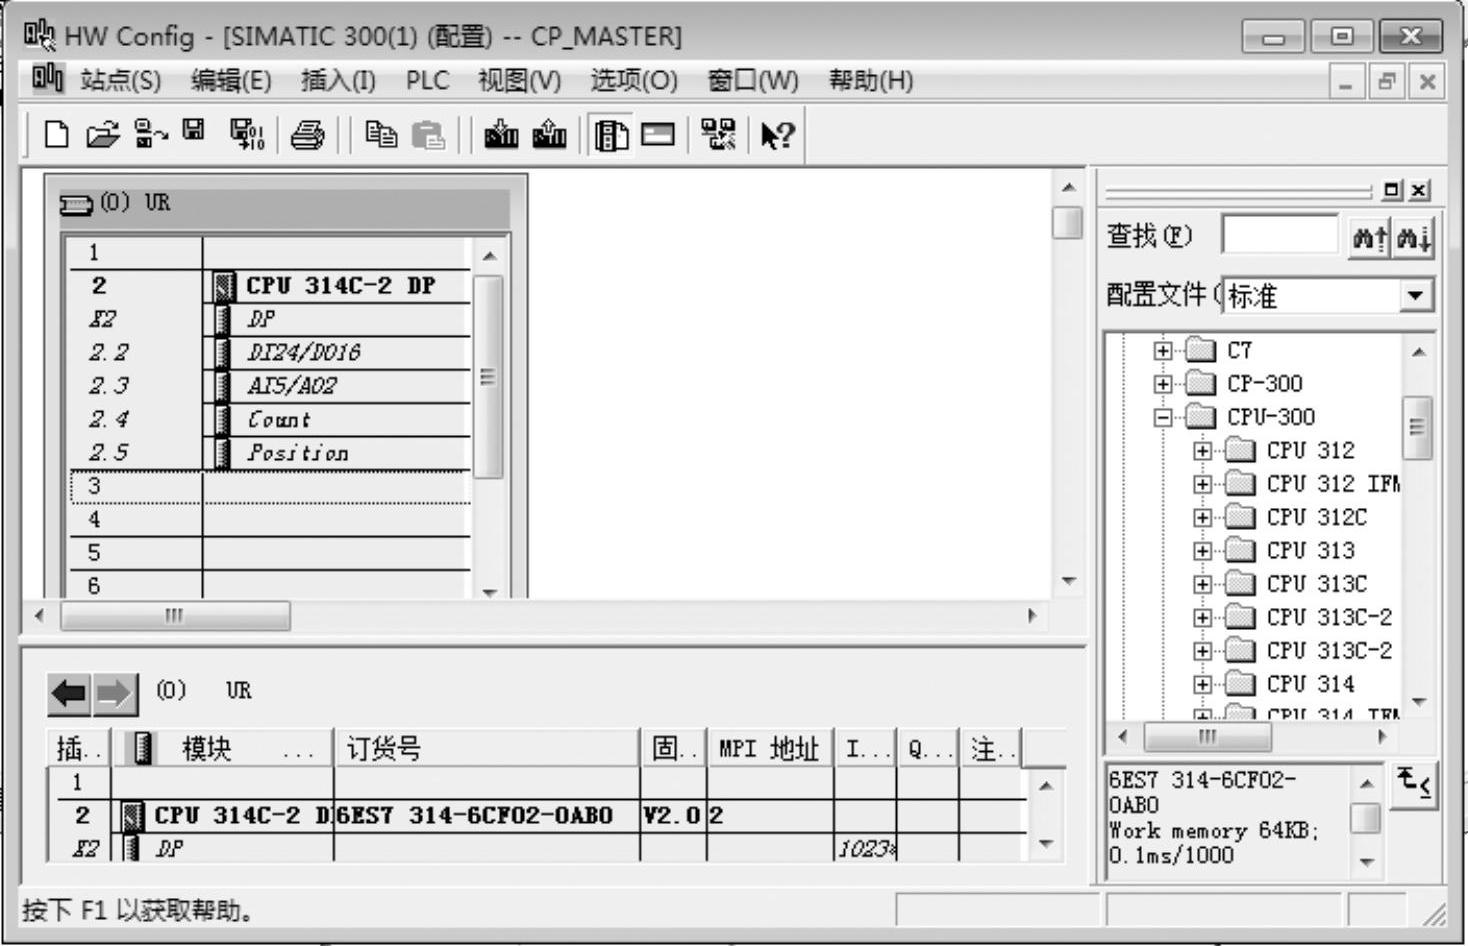Expand the CPU 312 folder

pyautogui.click(x=1202, y=450)
